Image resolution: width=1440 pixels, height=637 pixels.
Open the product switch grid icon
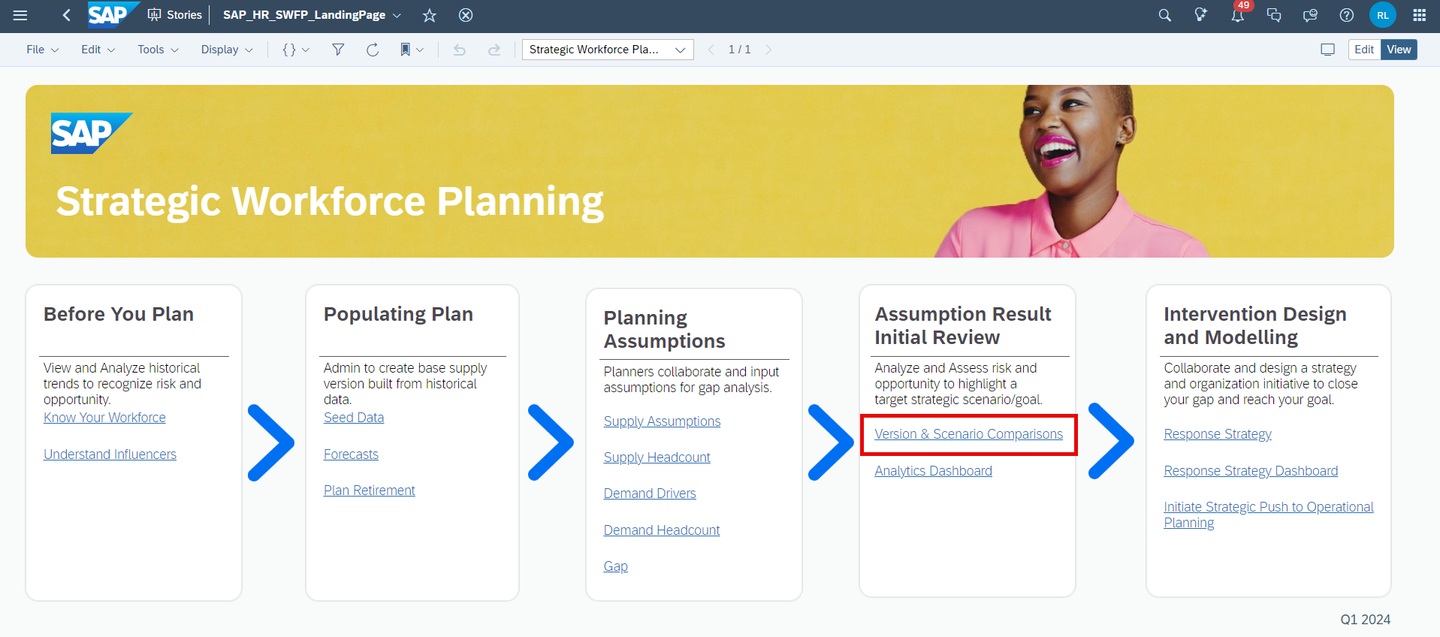pyautogui.click(x=1419, y=15)
